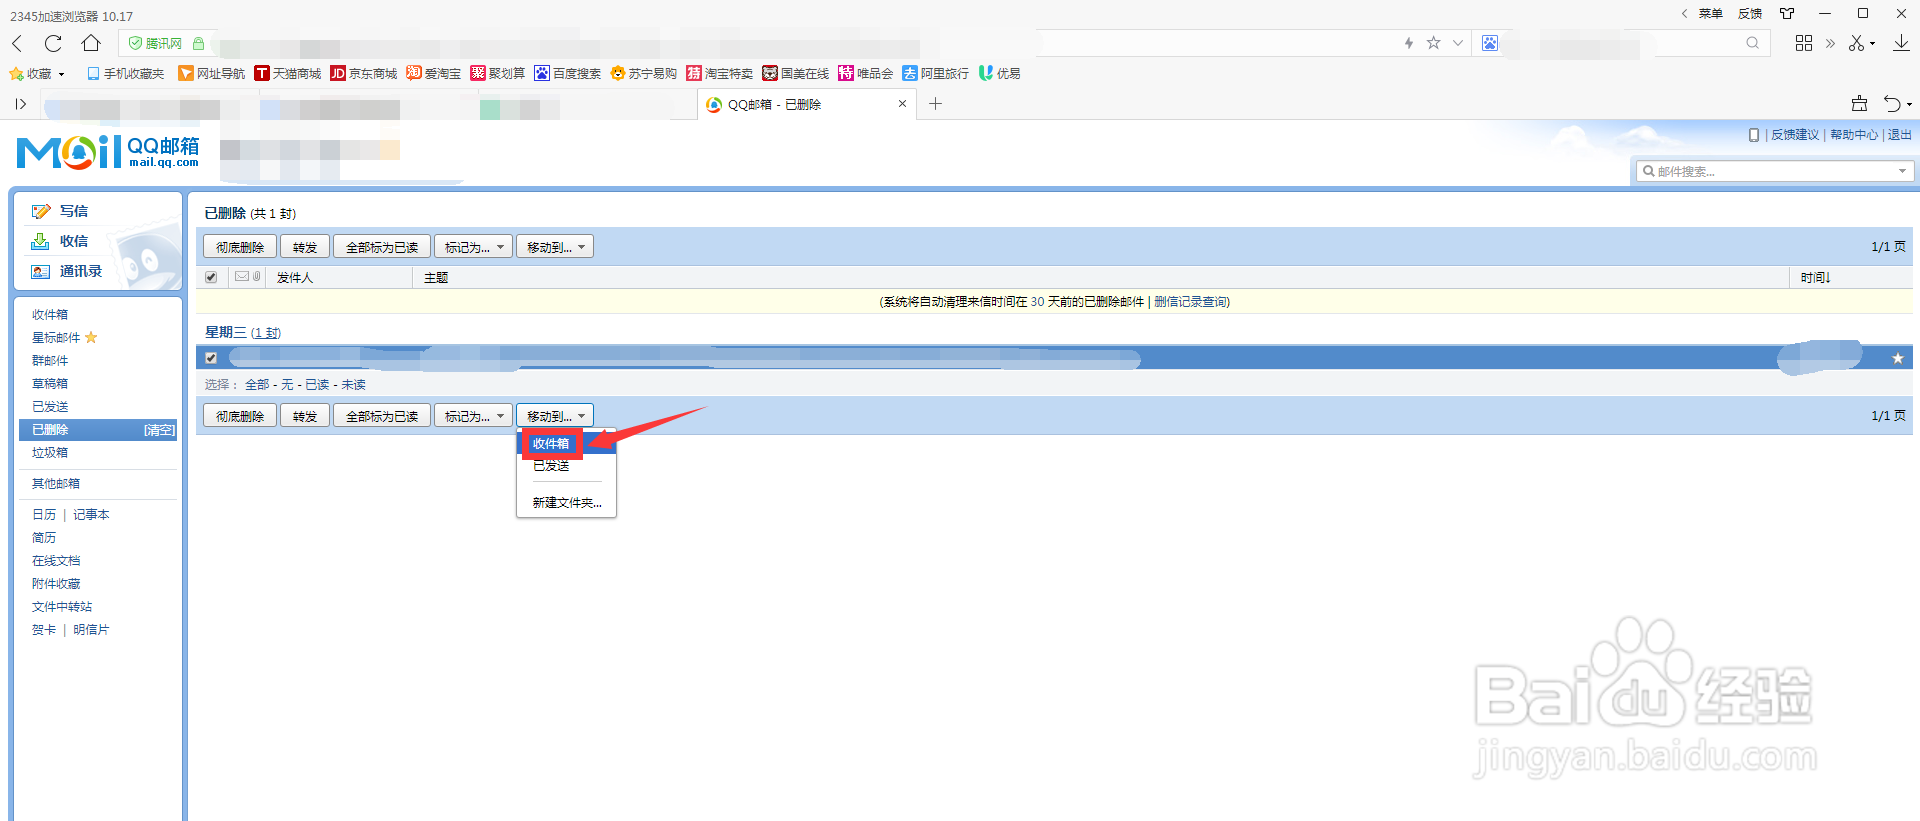Screen dimensions: 1920x821
Task: Click 删信记录查询 link
Action: tap(1190, 302)
